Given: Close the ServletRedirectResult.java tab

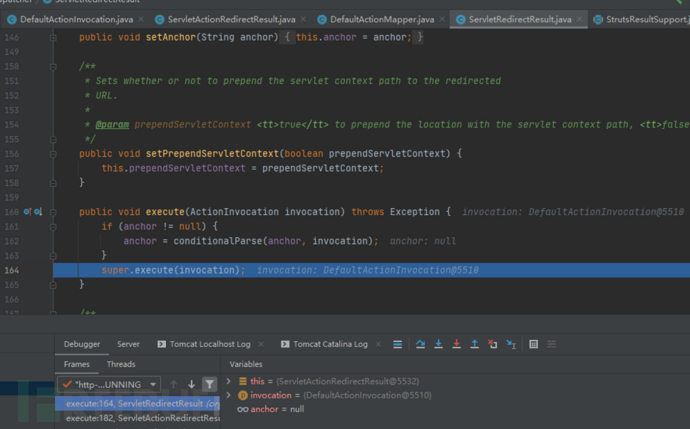Looking at the screenshot, I should point(579,19).
